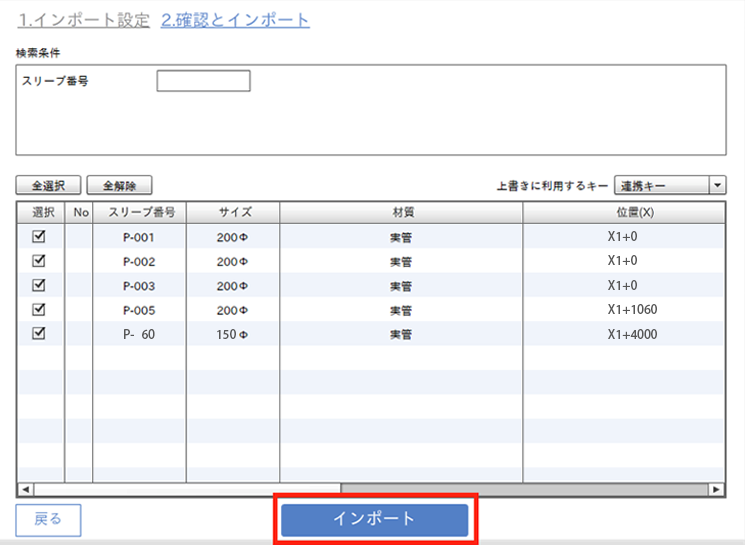The image size is (745, 545).
Task: Click the 材質 column header
Action: click(x=401, y=212)
